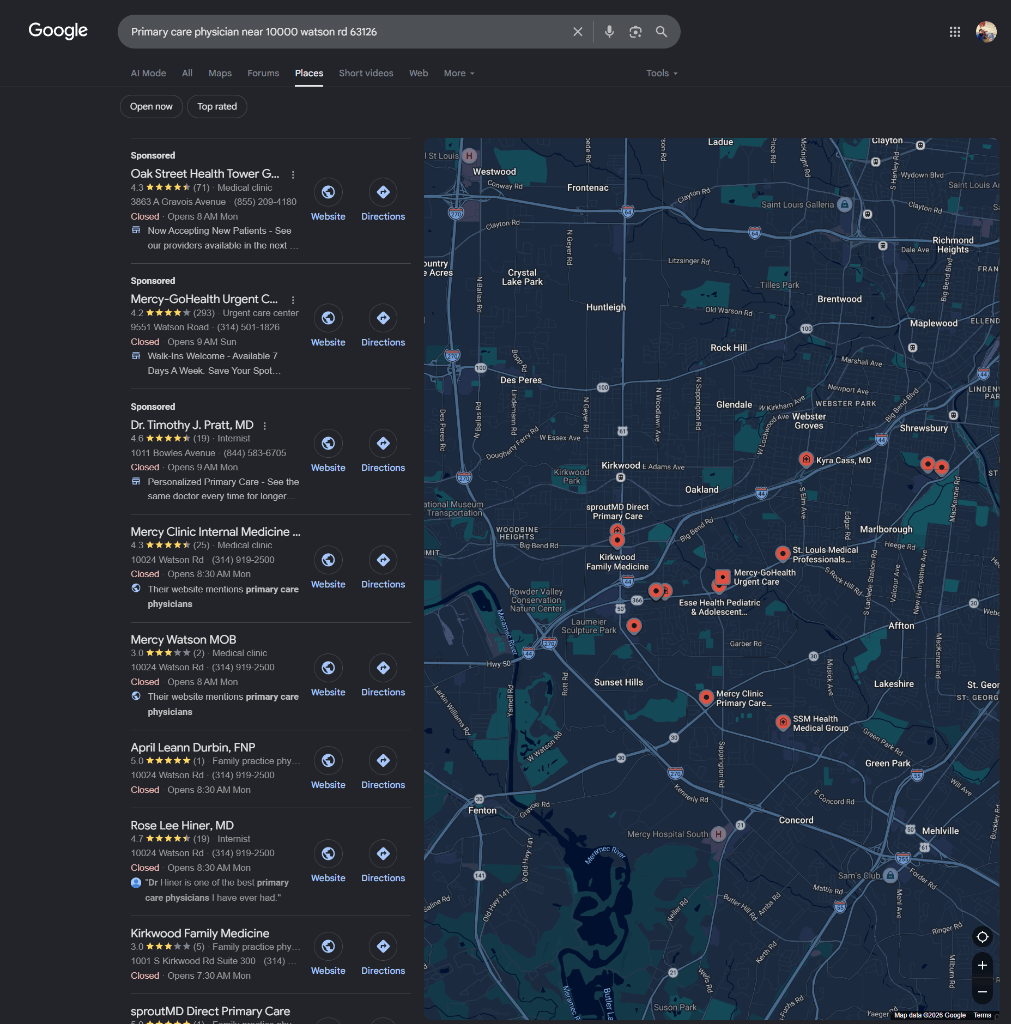
Task: Get Directions icon for Dr. Timothy J. Pratt
Action: tap(383, 443)
